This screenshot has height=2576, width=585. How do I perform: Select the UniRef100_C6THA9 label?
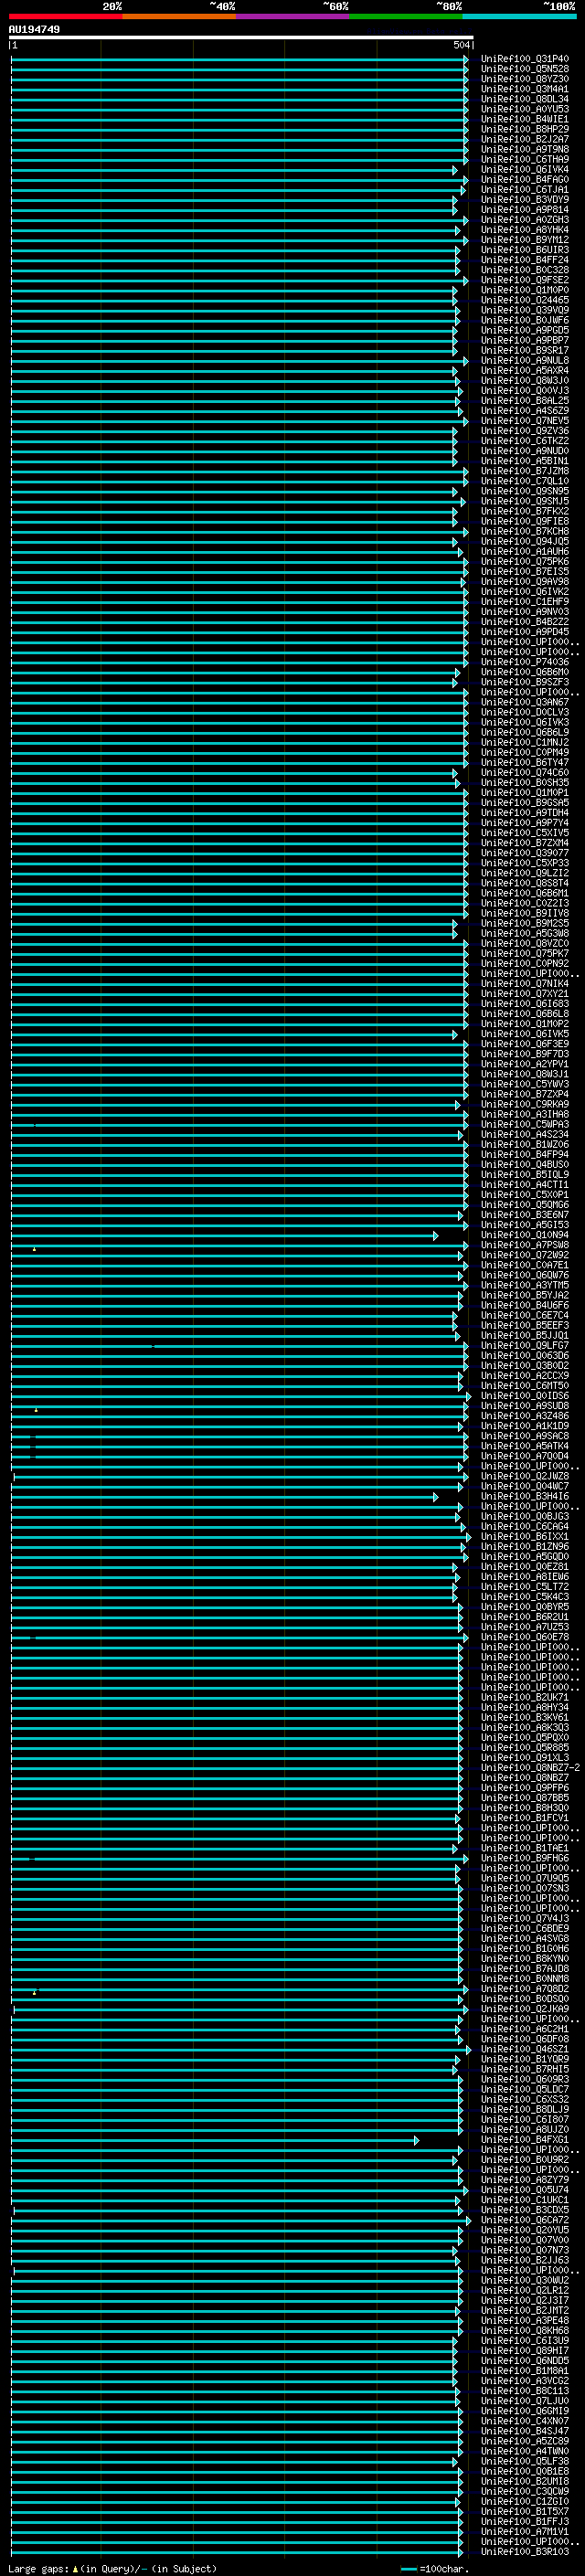coord(524,159)
